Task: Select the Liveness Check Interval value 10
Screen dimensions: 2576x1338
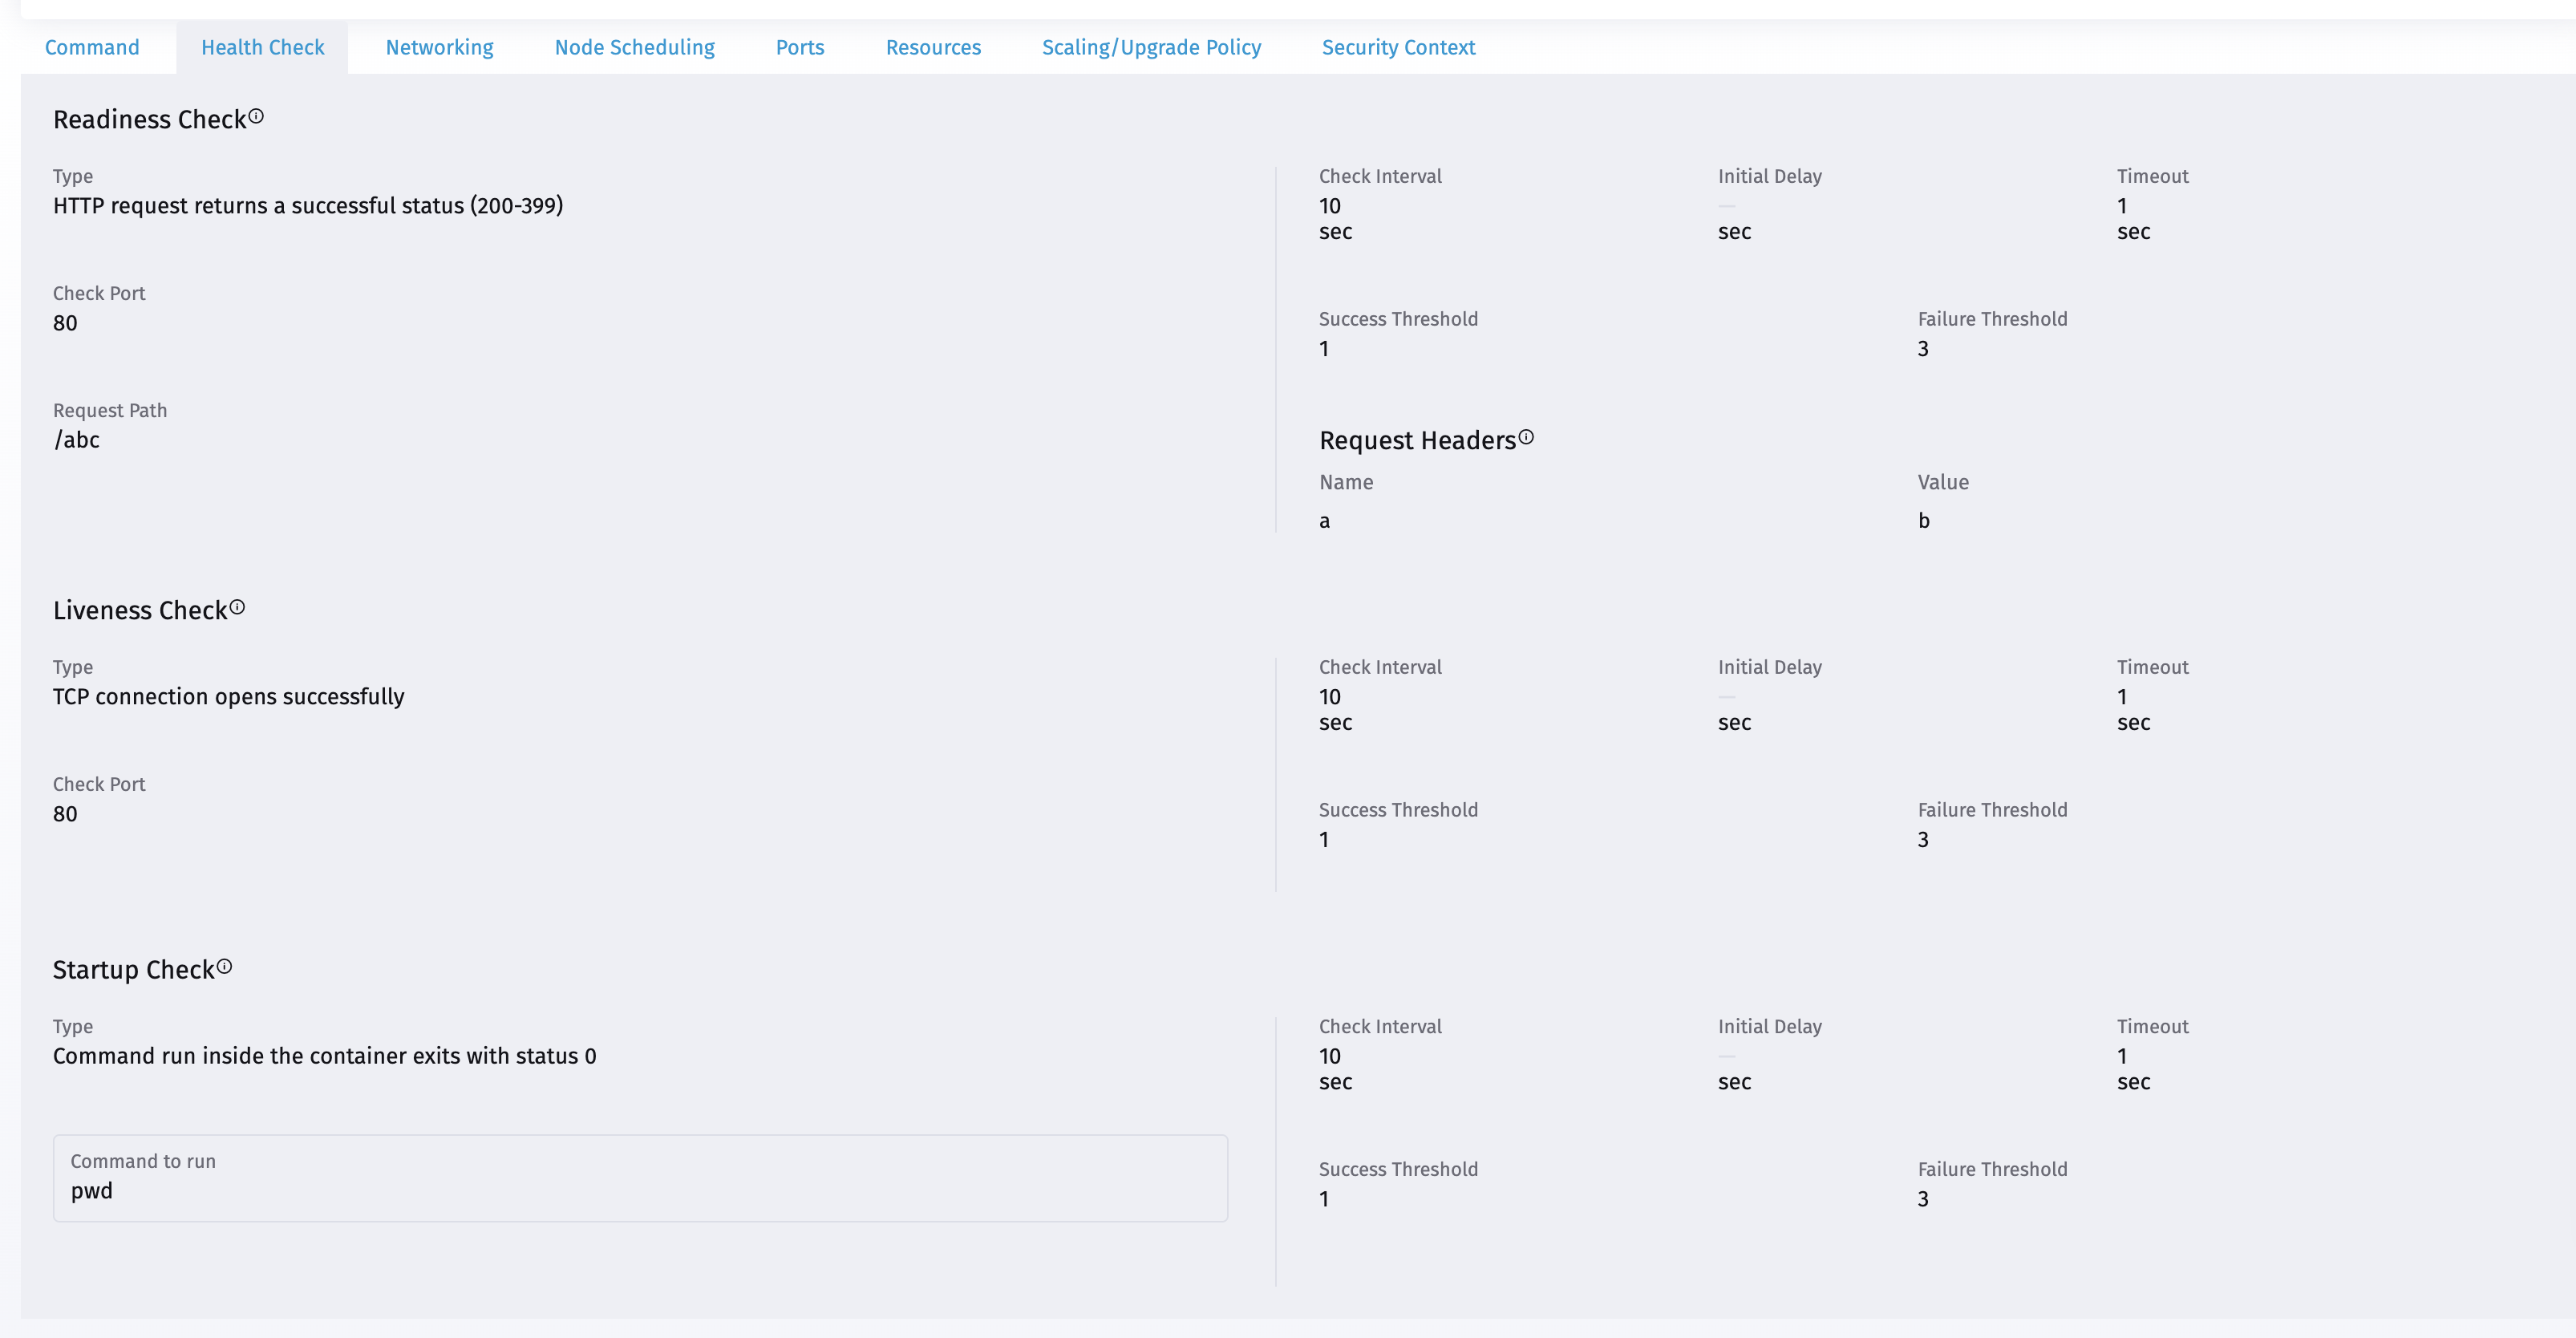Action: (x=1330, y=696)
